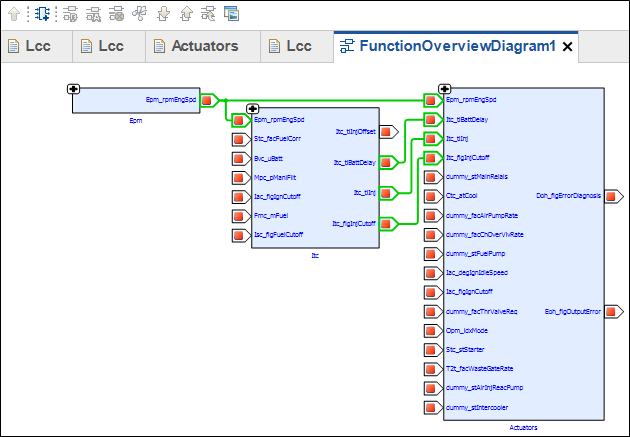
Task: Expand the Itc block with plus button
Action: 252,109
